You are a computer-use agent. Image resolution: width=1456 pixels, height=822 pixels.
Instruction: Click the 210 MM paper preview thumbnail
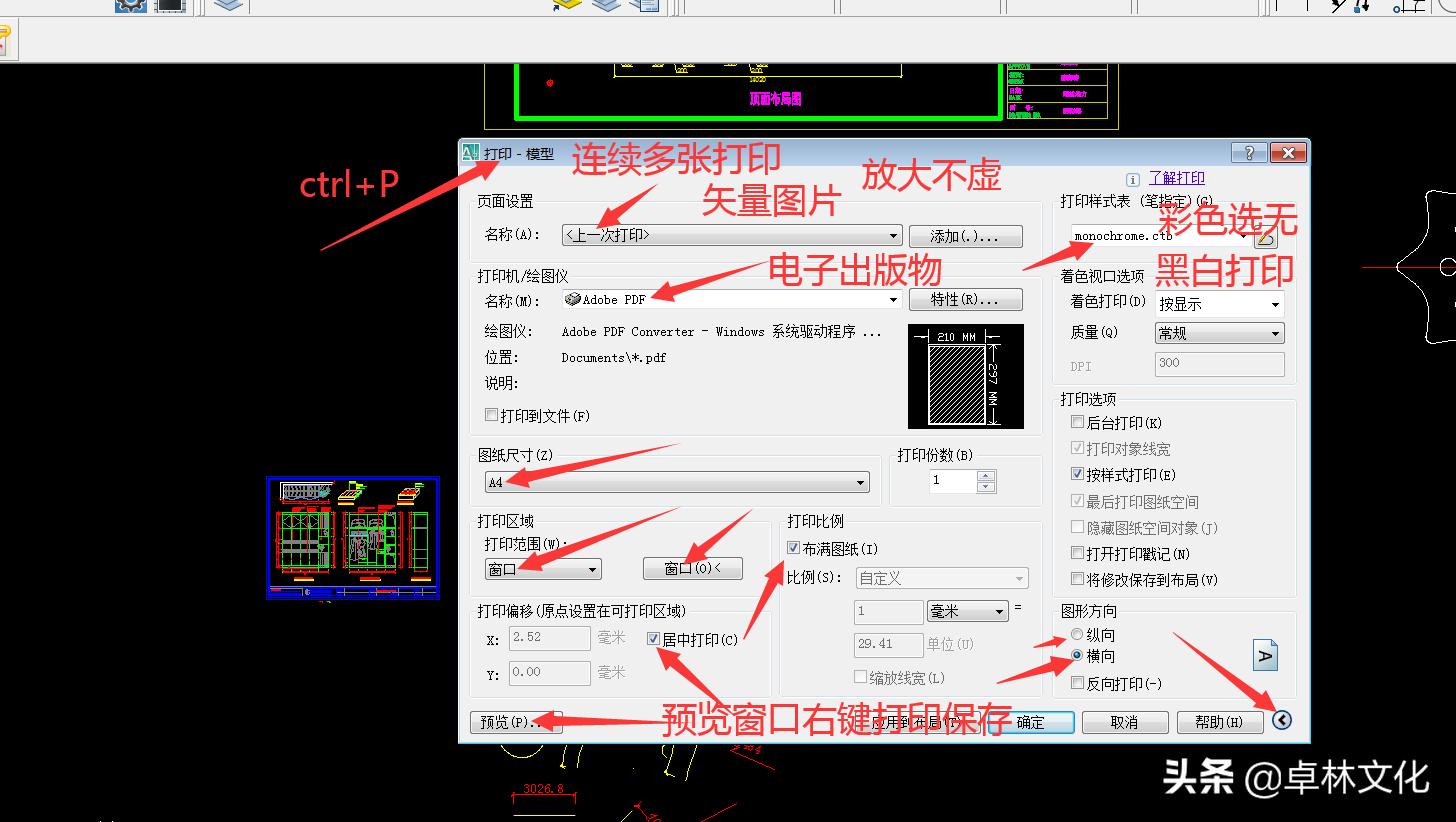pyautogui.click(x=965, y=377)
